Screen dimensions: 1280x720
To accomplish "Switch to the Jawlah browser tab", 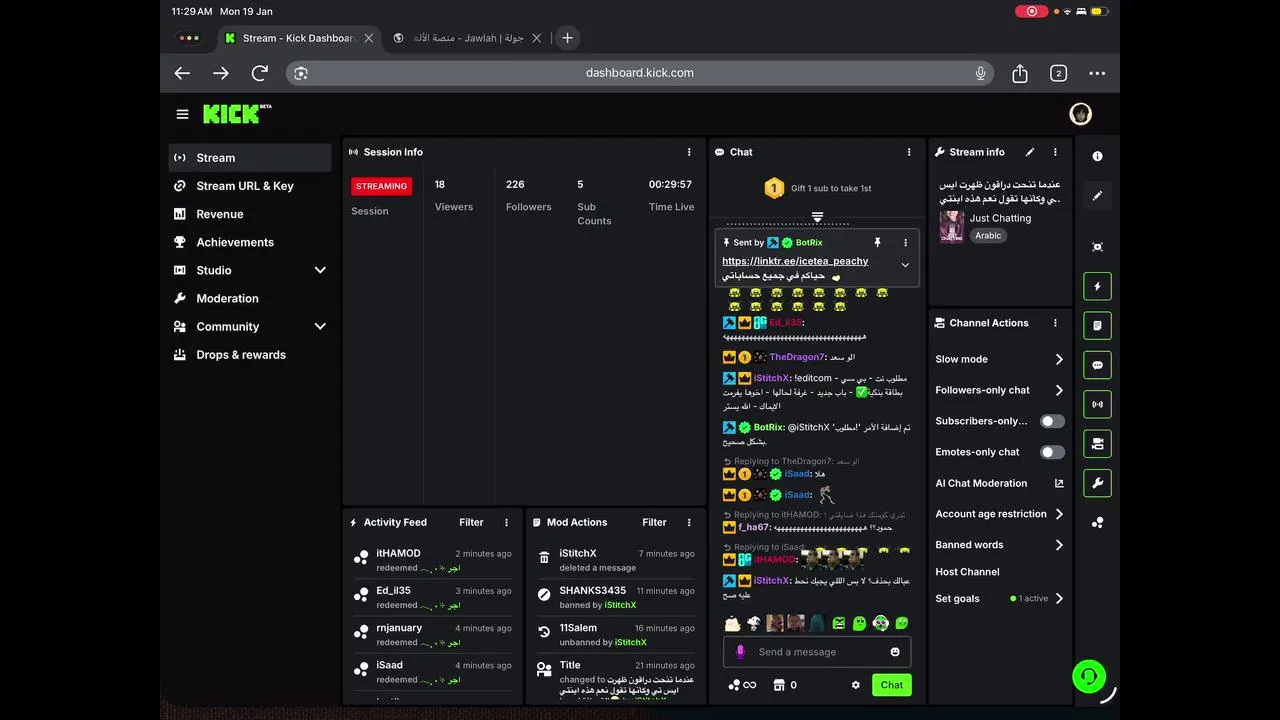I will [466, 38].
